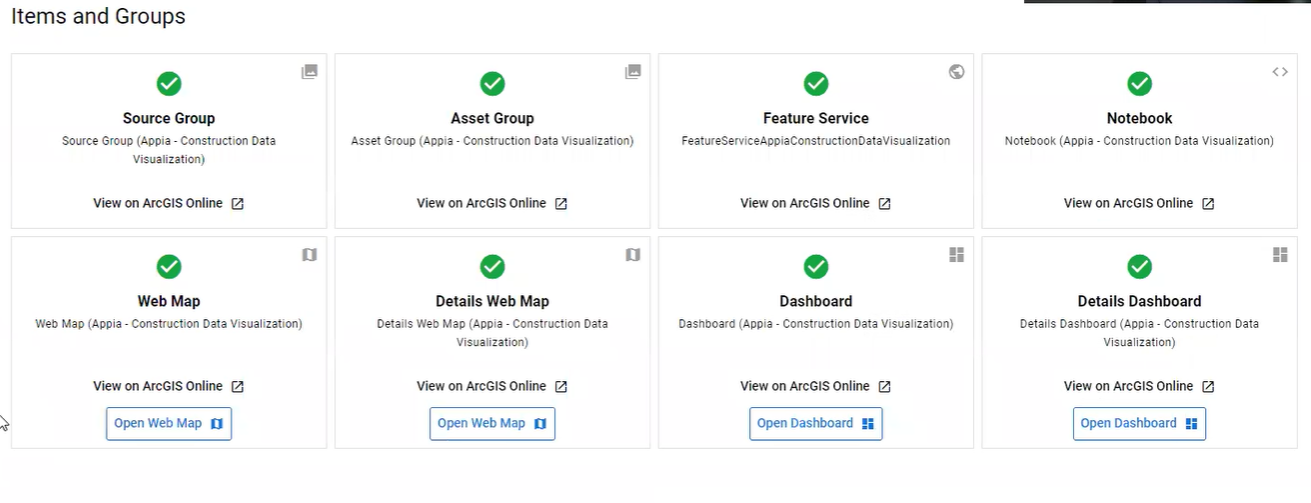Viewport: 1311px width, 503px height.
Task: Click the group icon on Asset Group card
Action: (x=633, y=72)
